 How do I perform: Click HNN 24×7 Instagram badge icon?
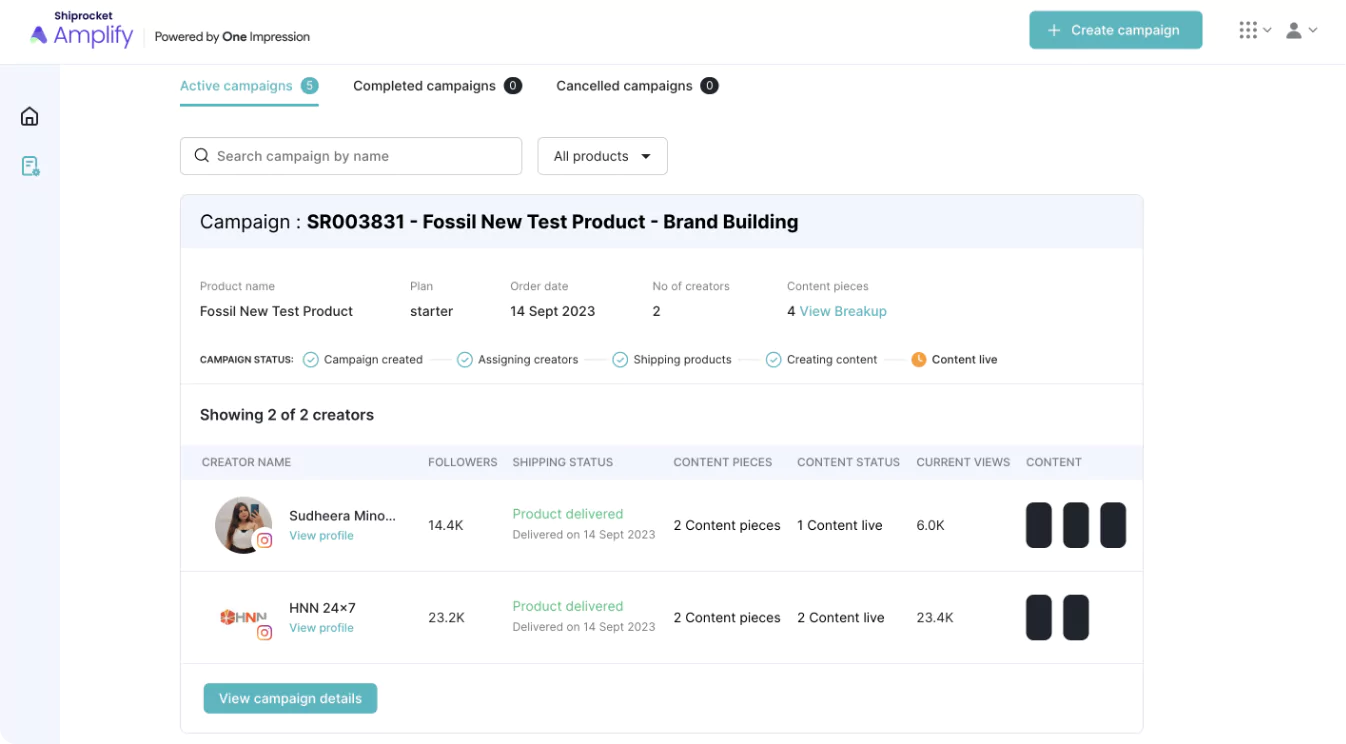tap(264, 632)
